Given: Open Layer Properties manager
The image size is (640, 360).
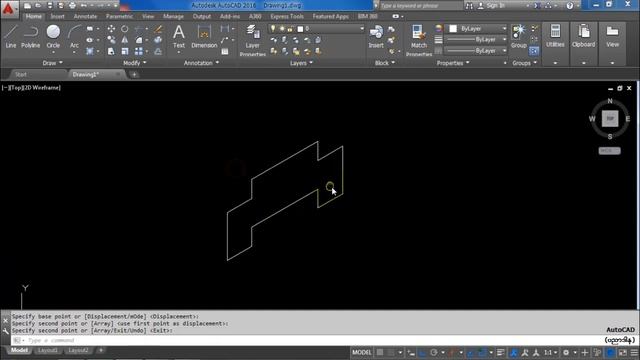Looking at the screenshot, I should click(253, 40).
